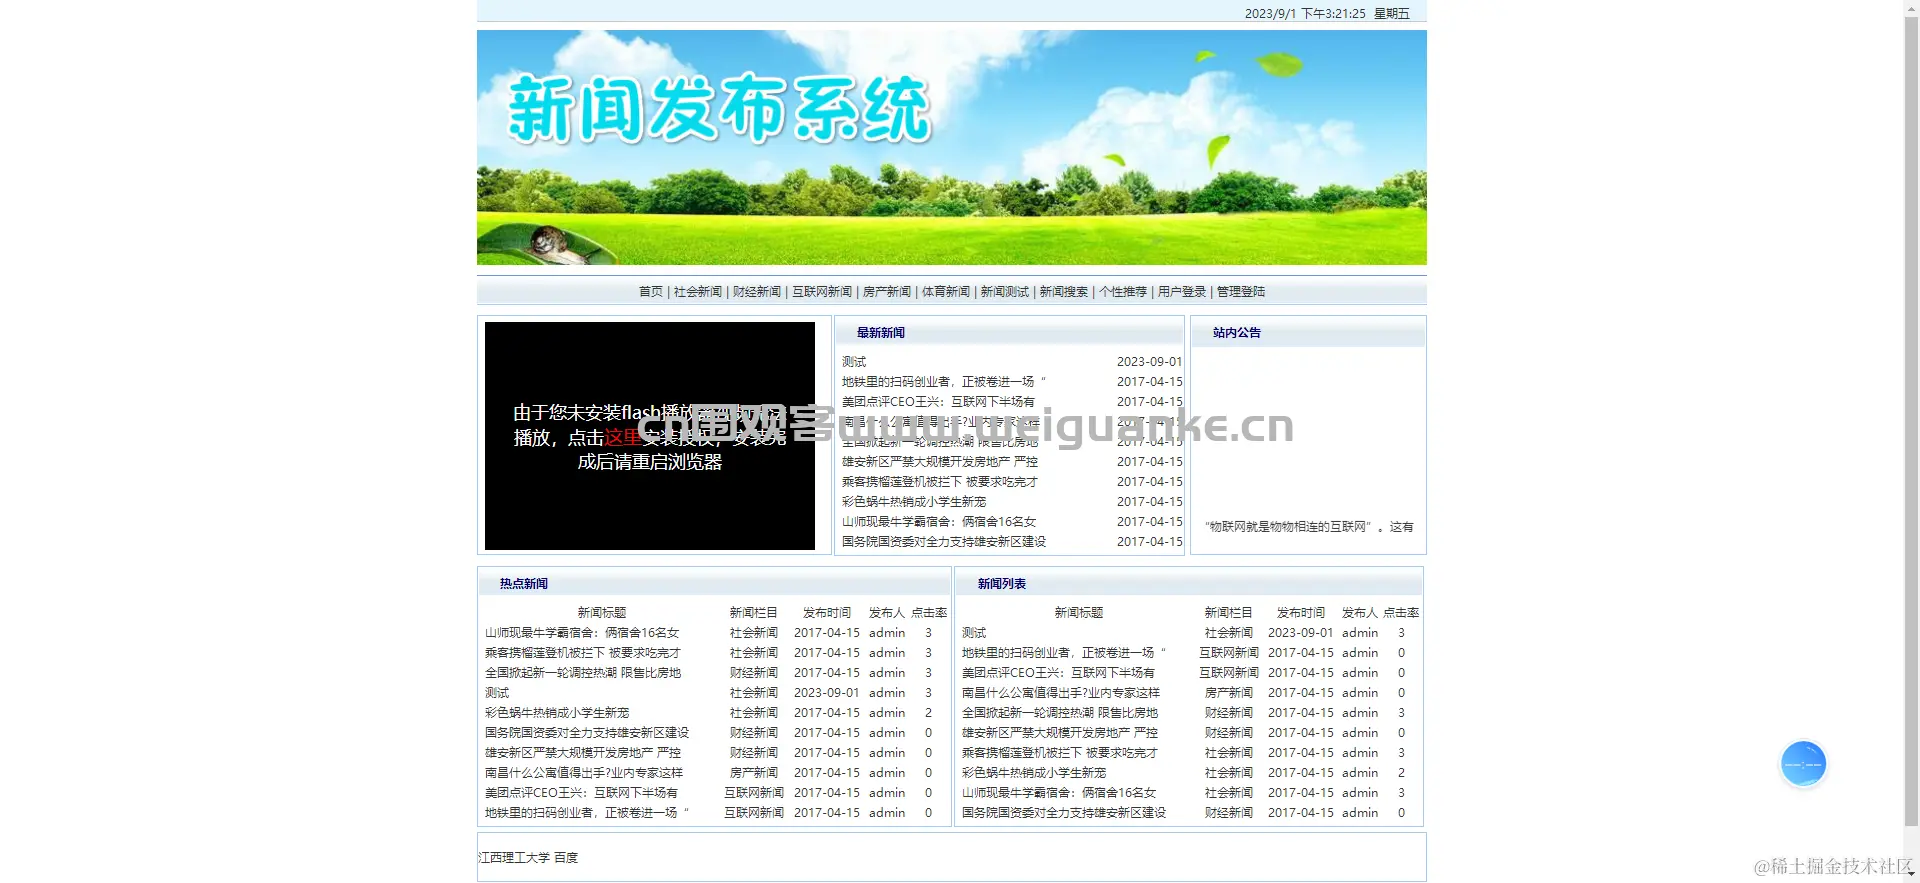Screen dimensions: 1920x883
Task: Open 测试 in the 最新新闻 panel
Action: pyautogui.click(x=854, y=362)
